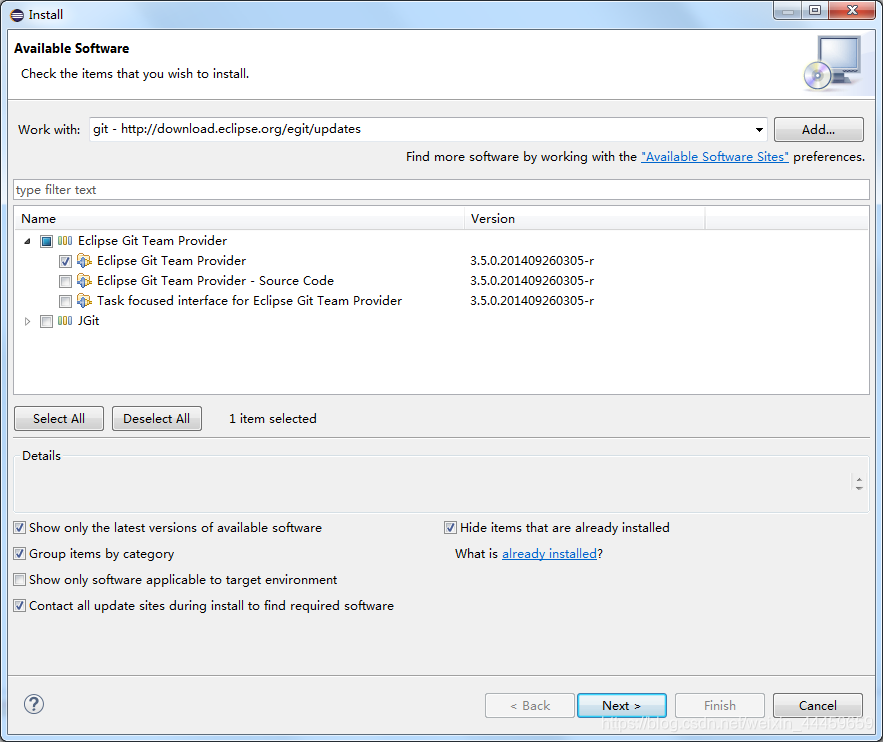Screen dimensions: 883x742
Task: Click version 3.5.0.201409260305-r of Source Code row
Action: [x=532, y=281]
